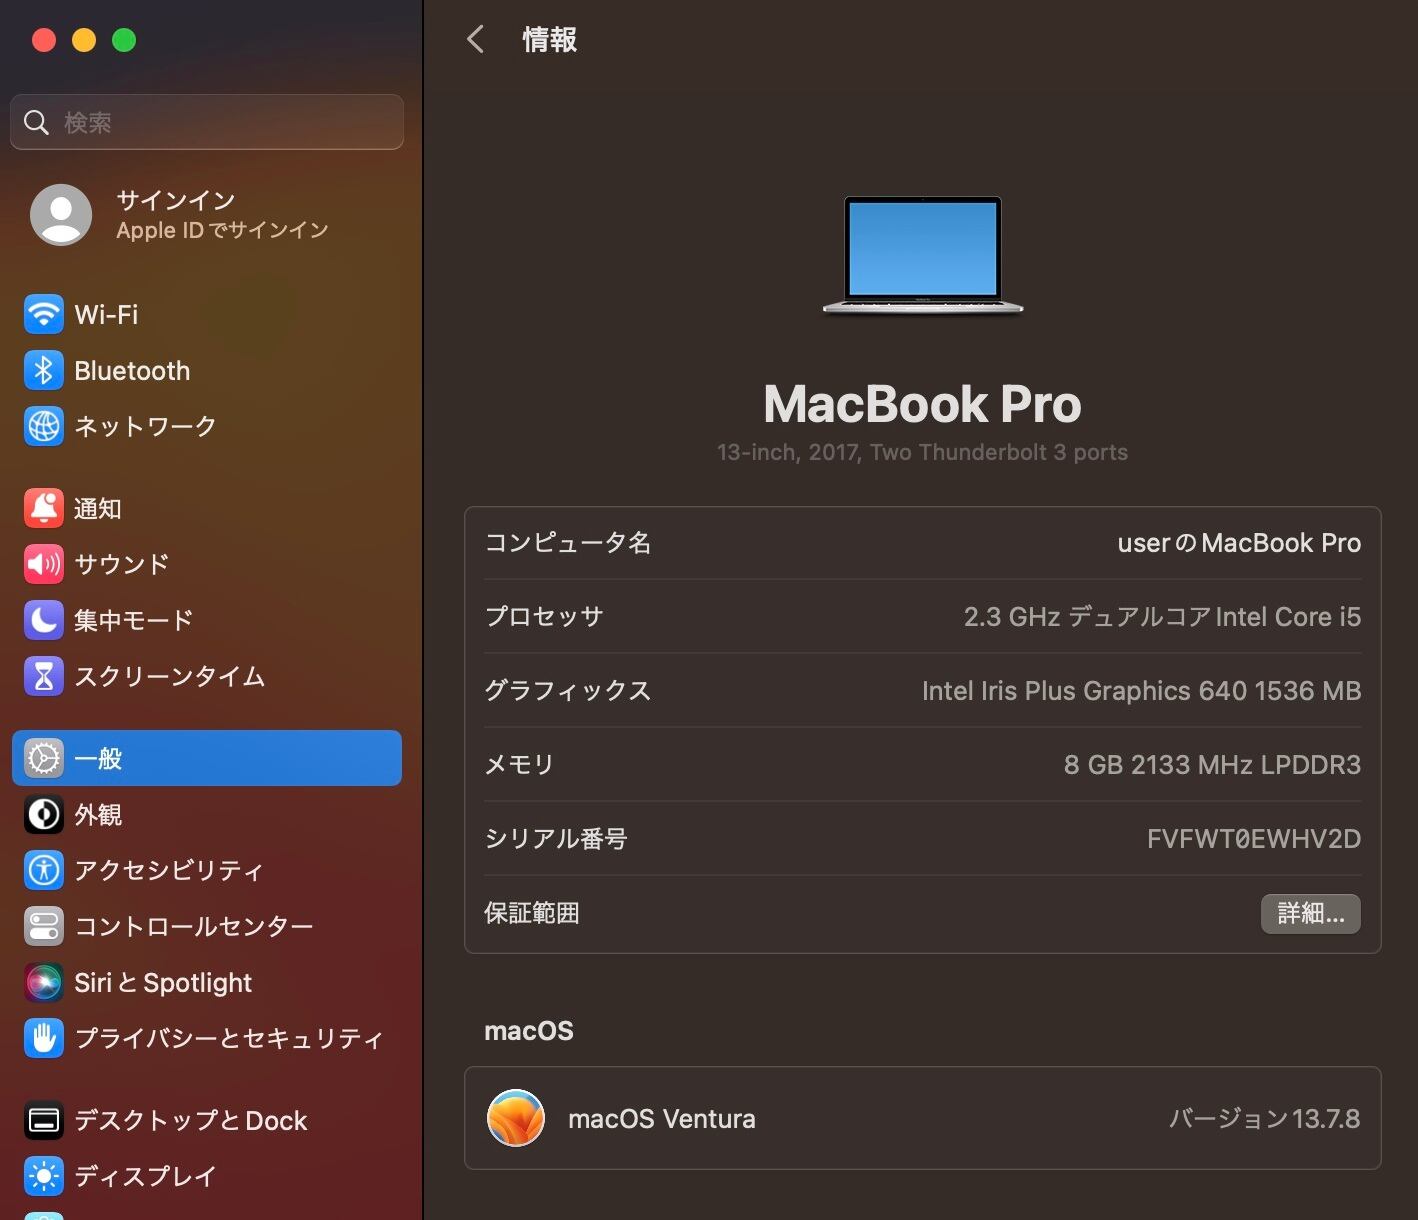Zoom the window with green button
The image size is (1418, 1220).
pyautogui.click(x=124, y=40)
